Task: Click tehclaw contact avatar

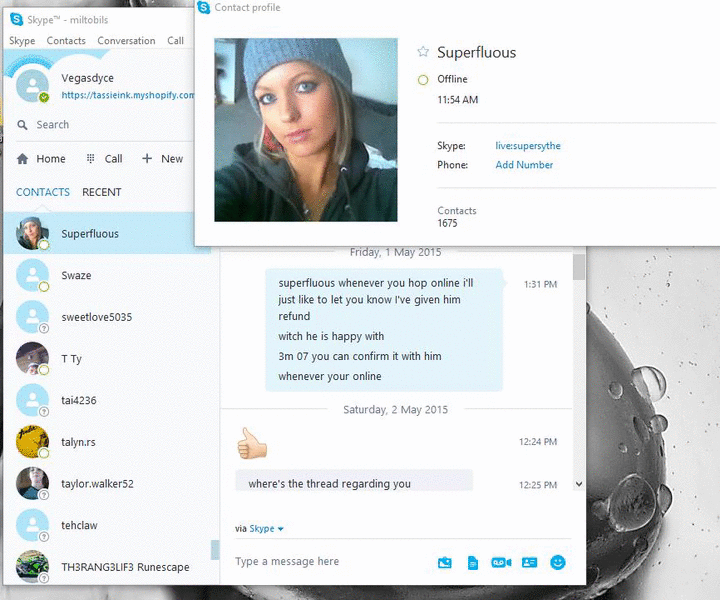Action: pos(32,525)
